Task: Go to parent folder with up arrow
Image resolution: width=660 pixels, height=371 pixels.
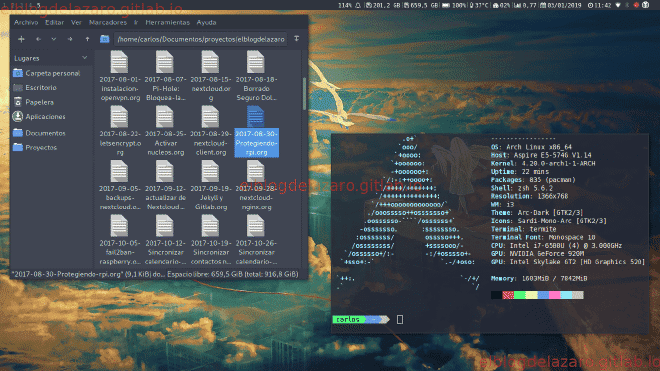Action: tap(87, 39)
